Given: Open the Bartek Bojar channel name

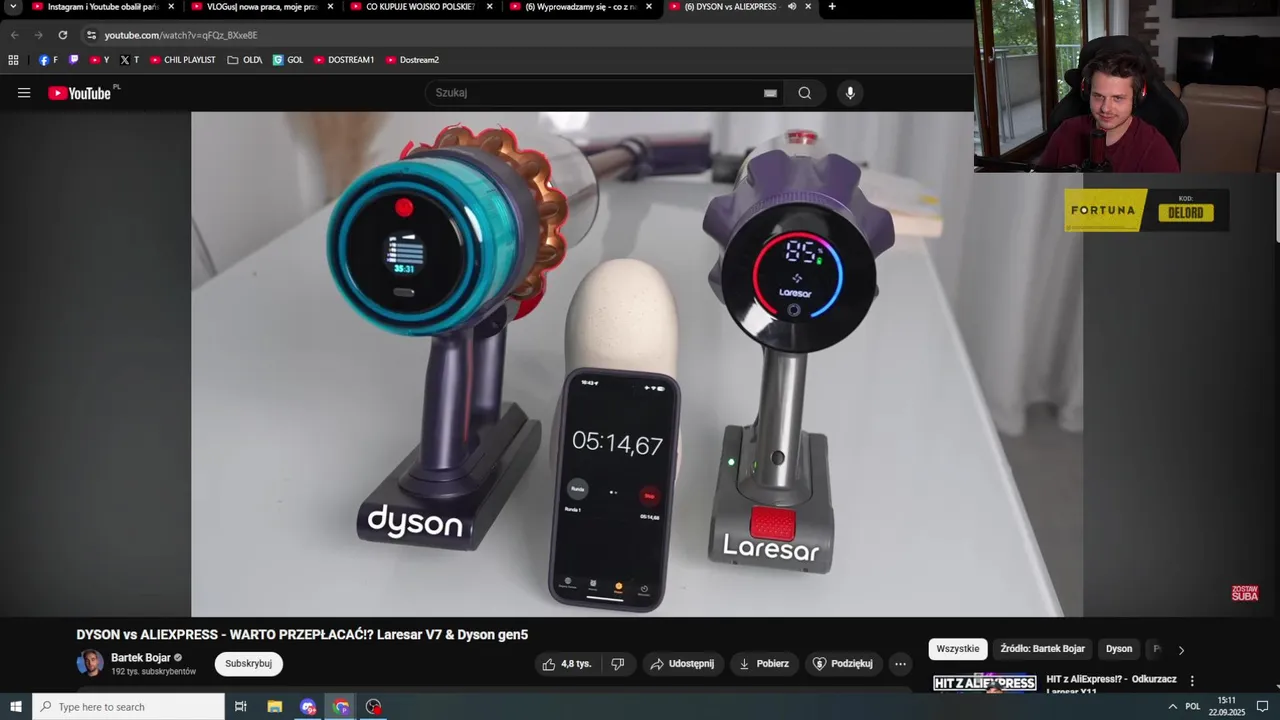Looking at the screenshot, I should (141, 658).
